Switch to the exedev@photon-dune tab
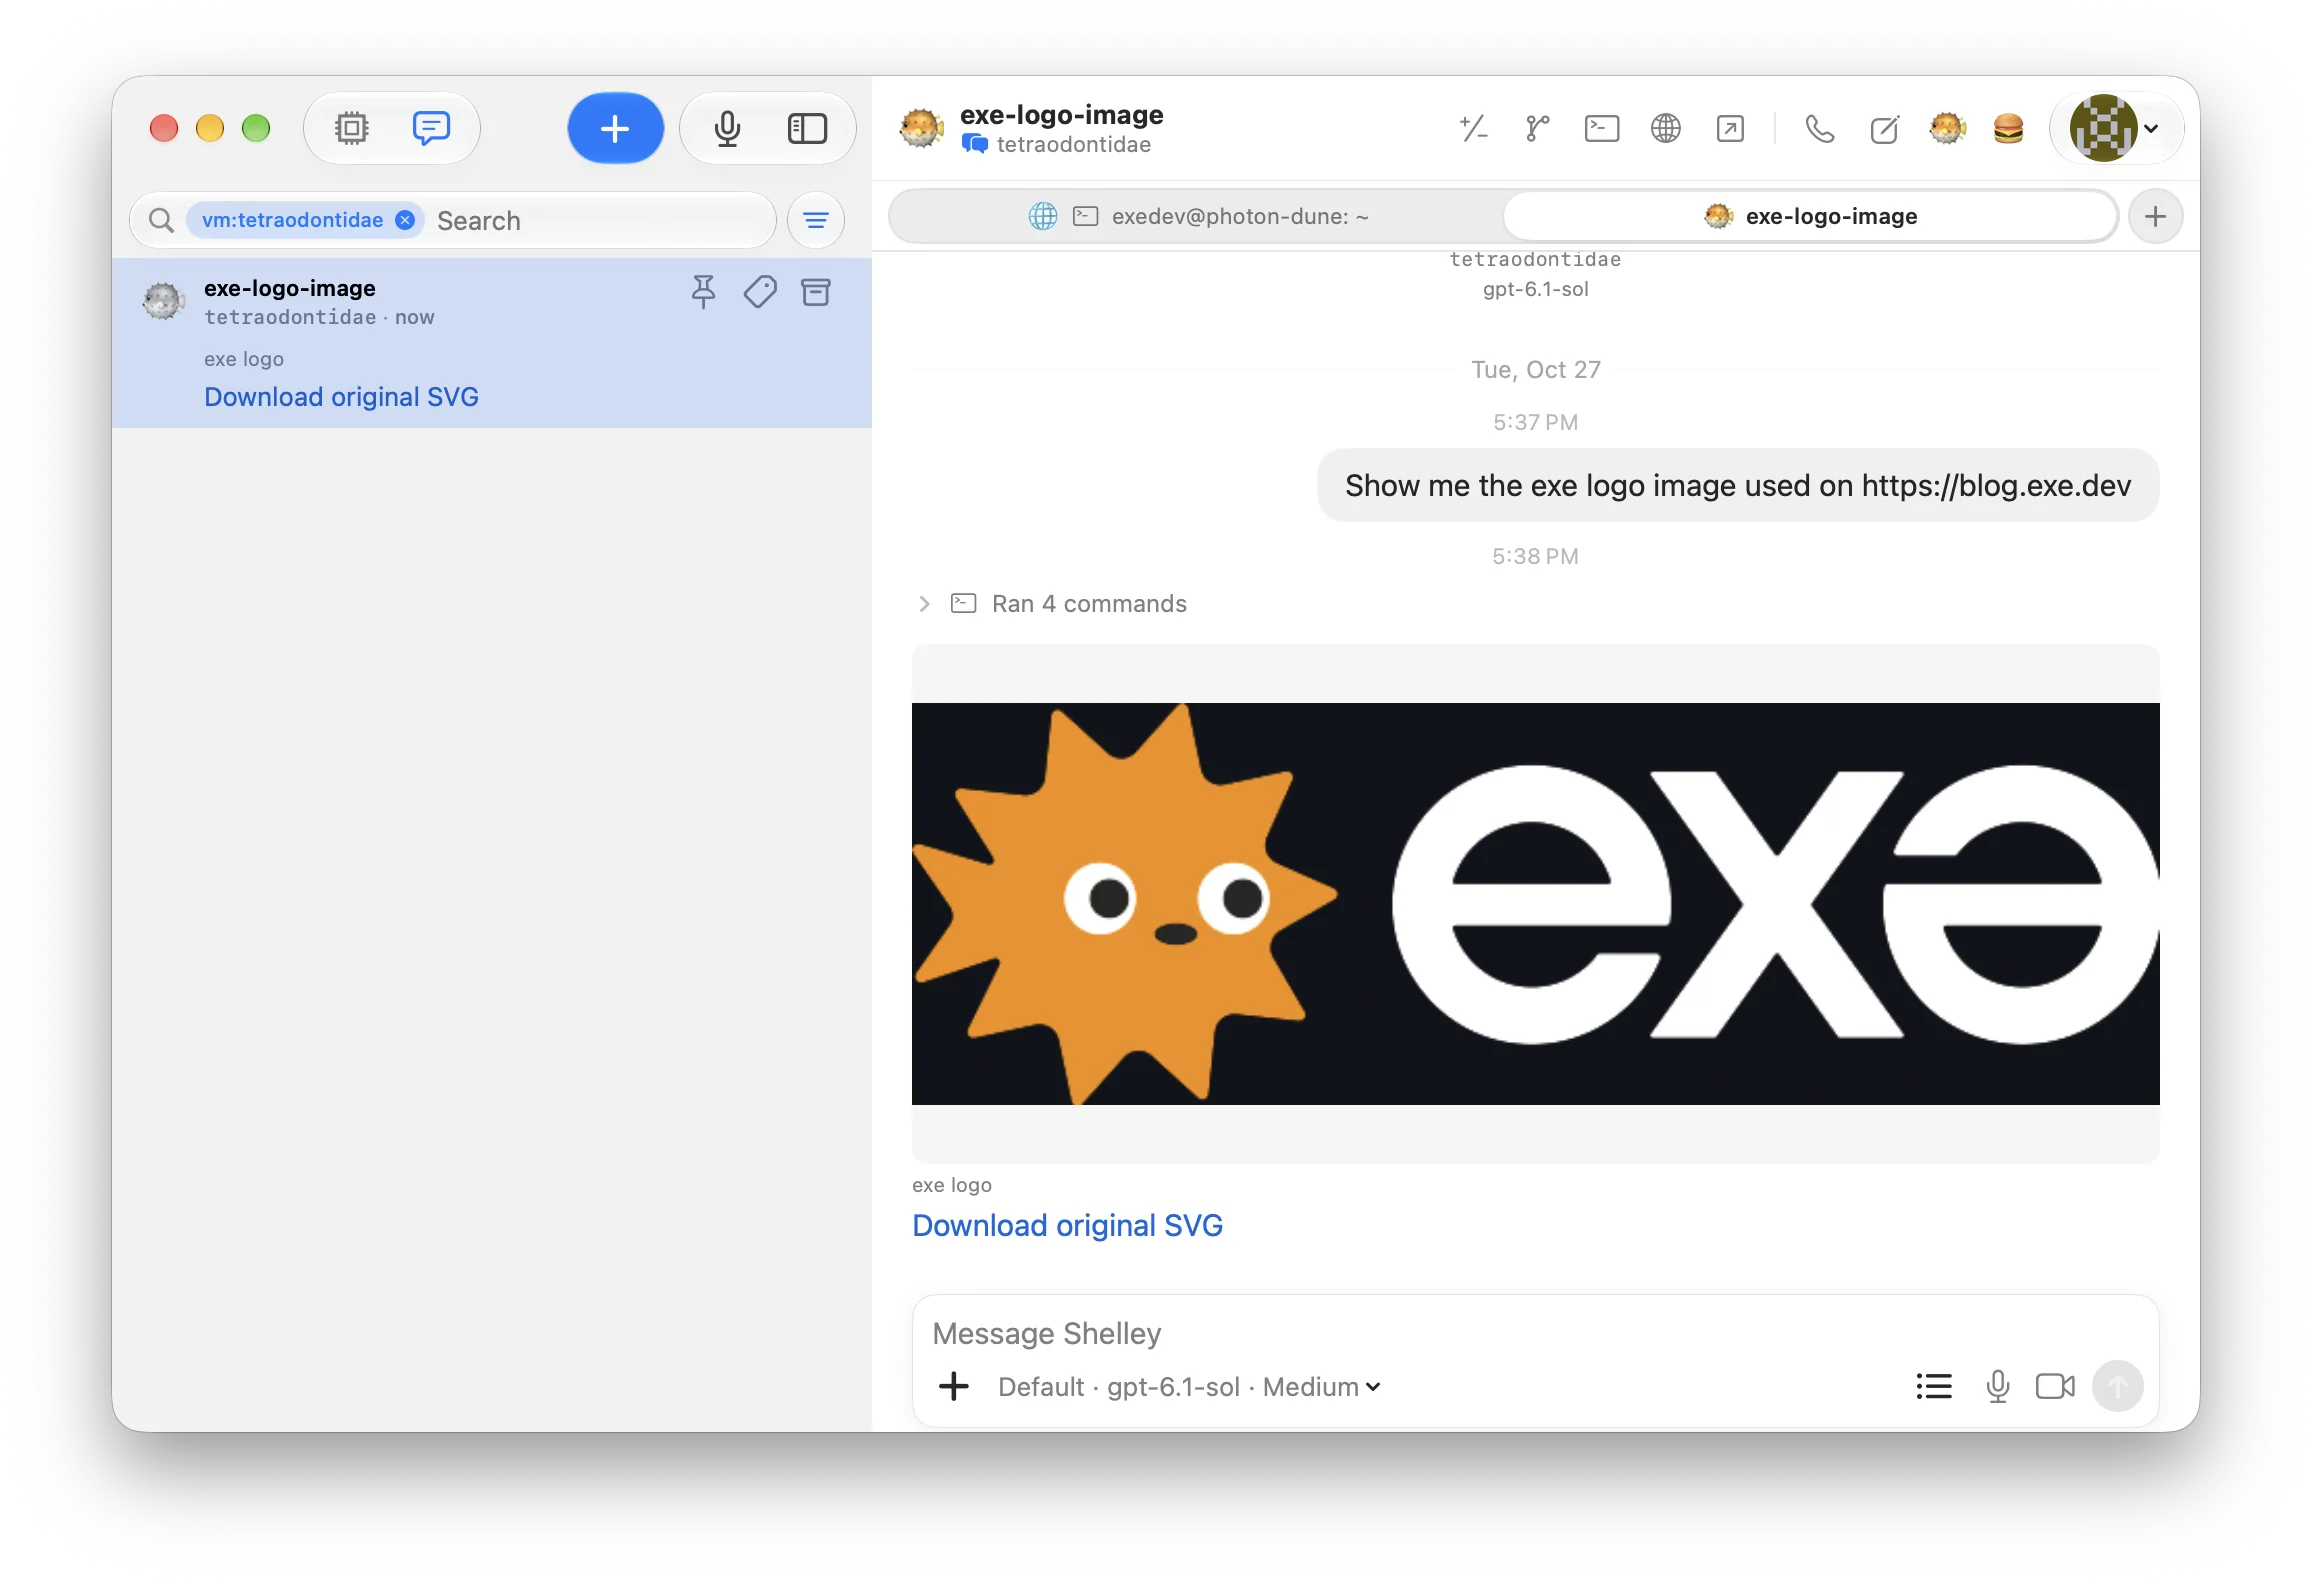 pos(1198,216)
